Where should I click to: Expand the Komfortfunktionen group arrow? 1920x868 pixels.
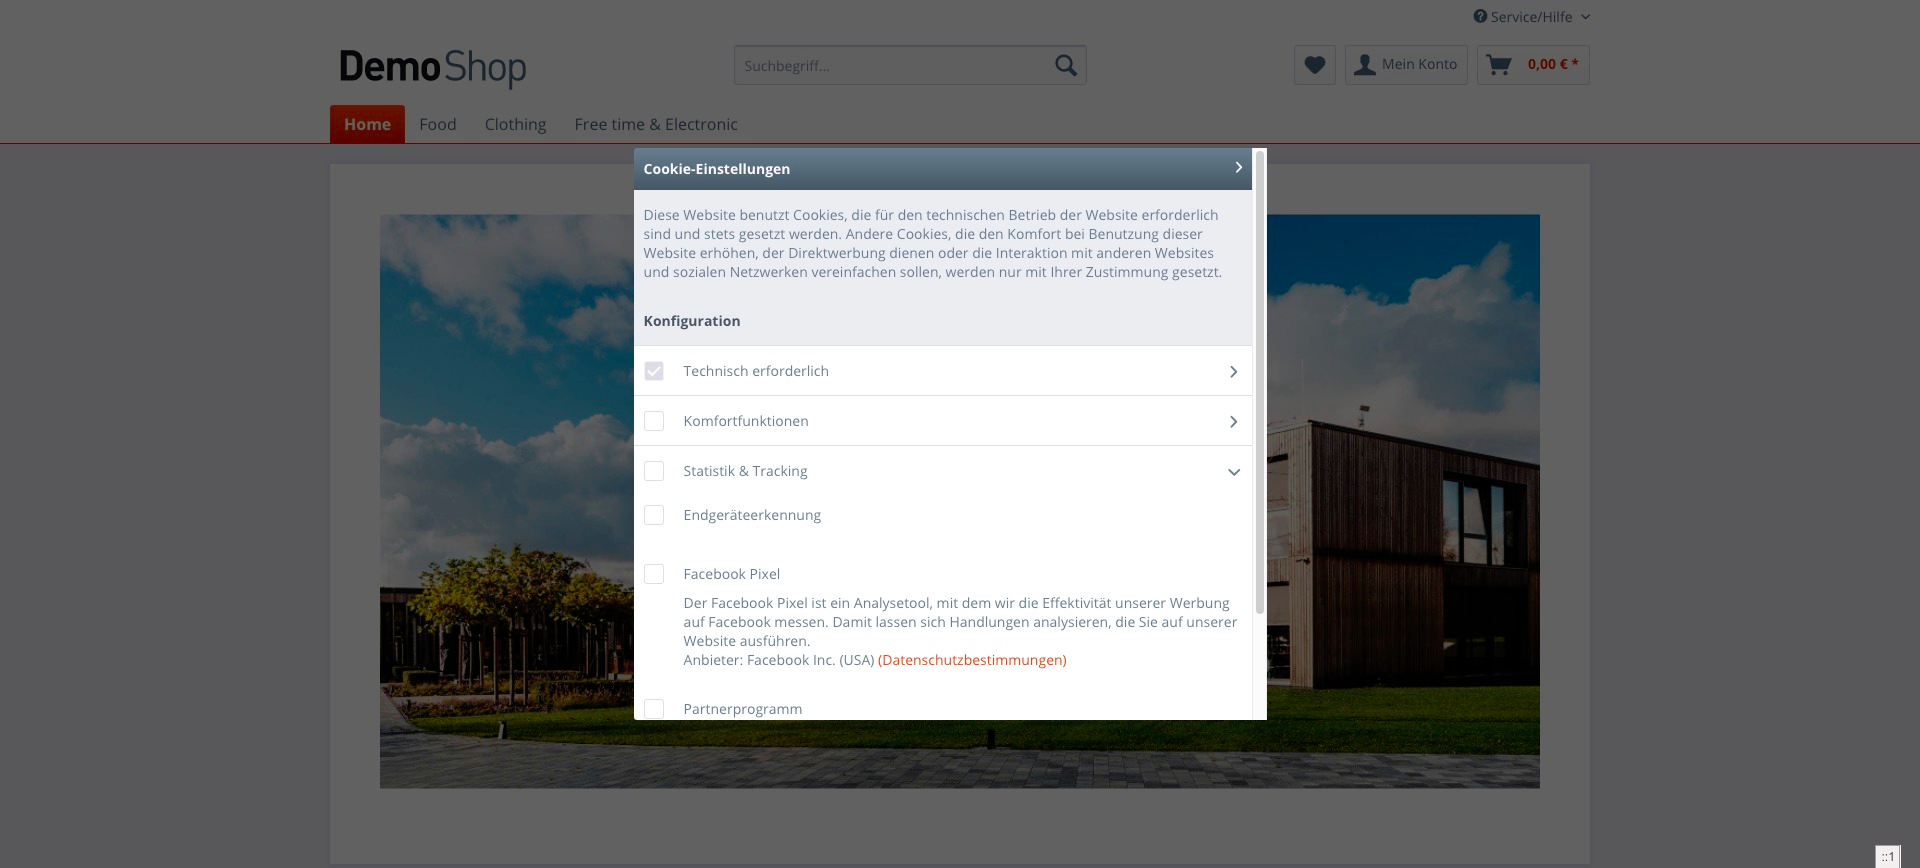(x=1233, y=422)
